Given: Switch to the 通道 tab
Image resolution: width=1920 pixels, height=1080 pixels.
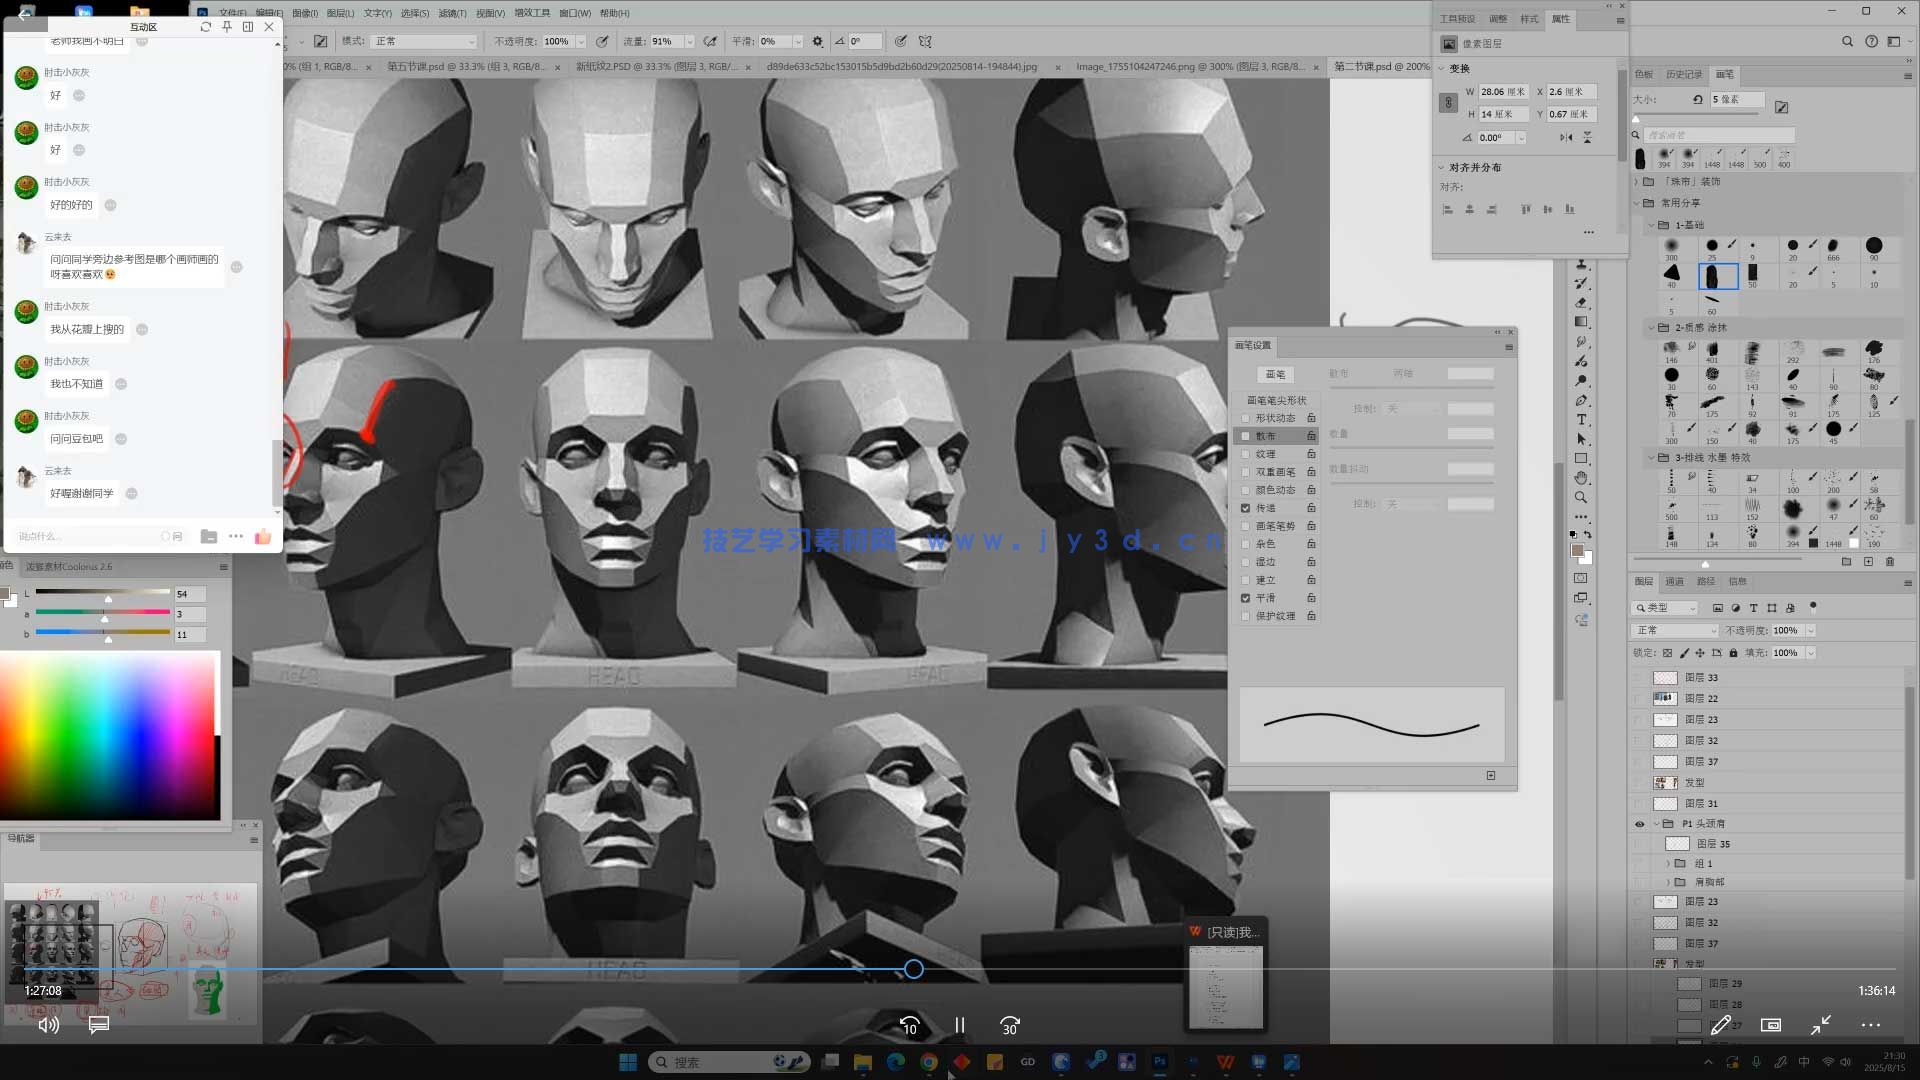Looking at the screenshot, I should tap(1674, 581).
